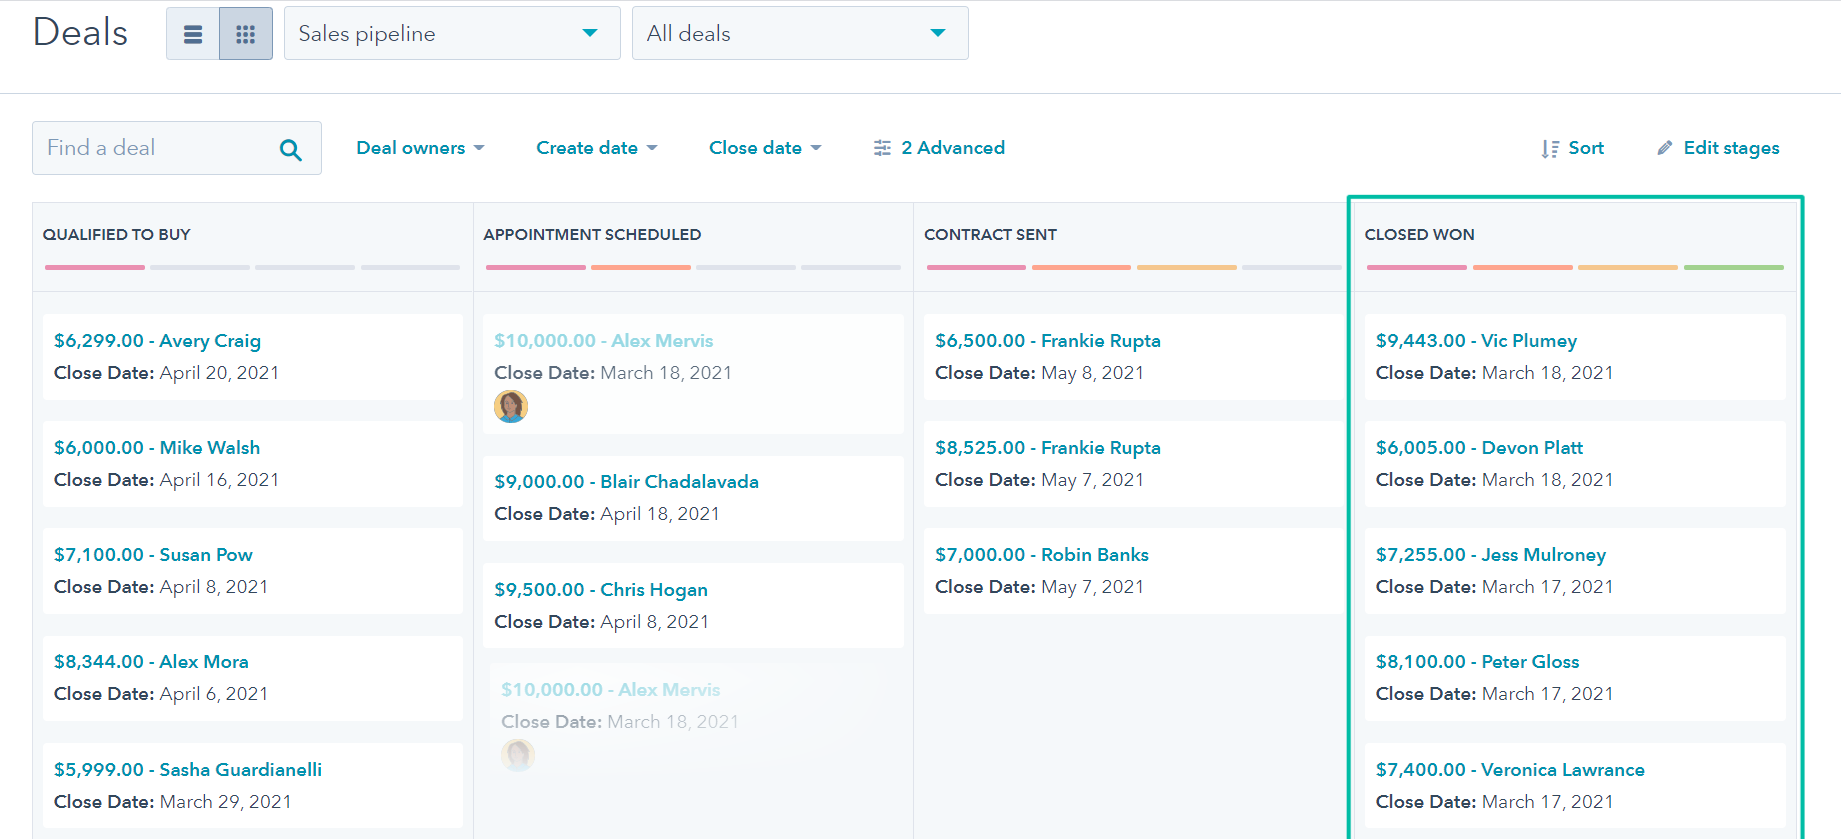Expand the Create date filter
The height and width of the screenshot is (839, 1841).
pyautogui.click(x=597, y=148)
